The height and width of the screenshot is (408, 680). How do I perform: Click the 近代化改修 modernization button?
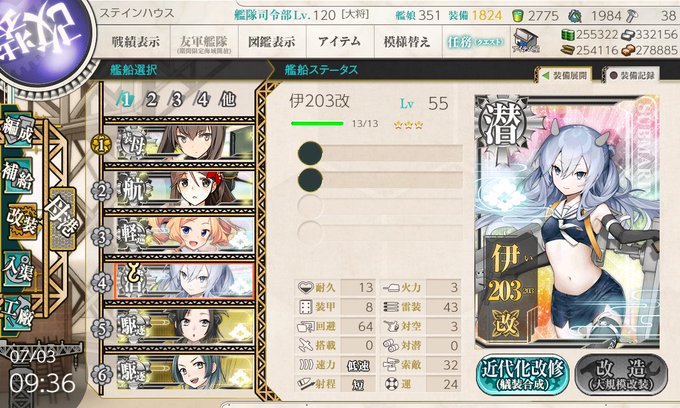[523, 374]
